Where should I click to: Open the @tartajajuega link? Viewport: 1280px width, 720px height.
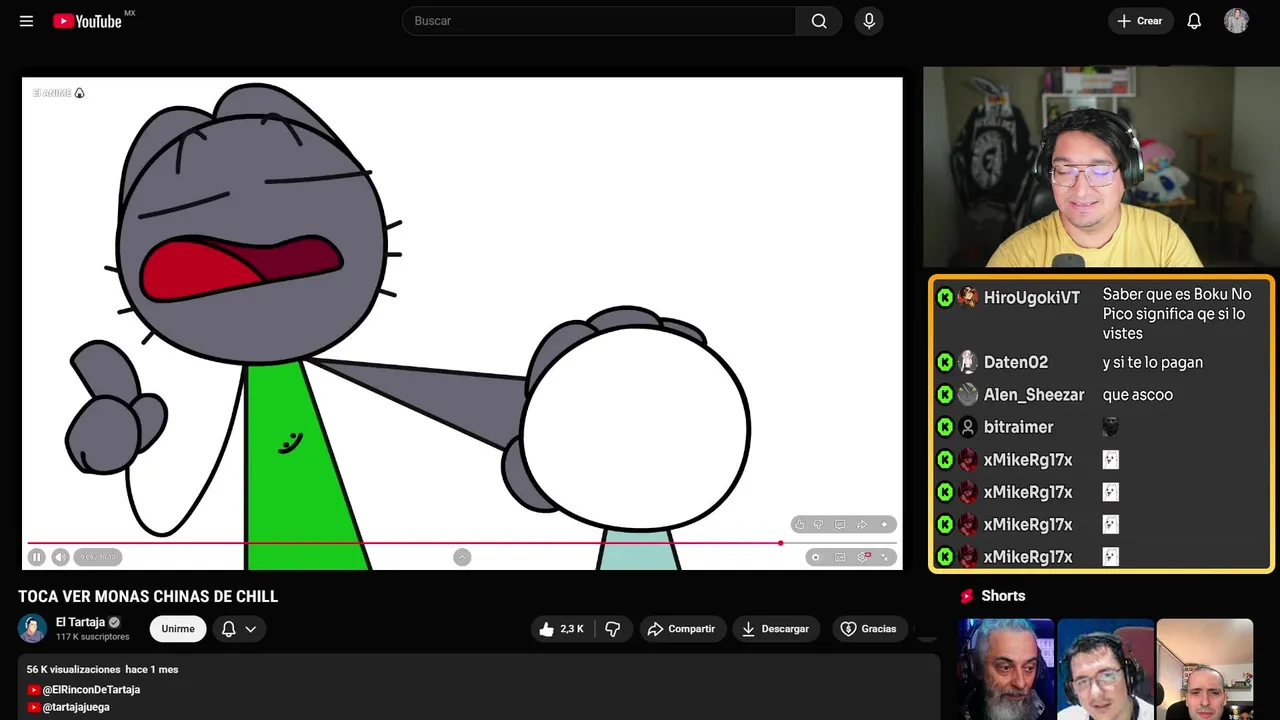point(76,707)
